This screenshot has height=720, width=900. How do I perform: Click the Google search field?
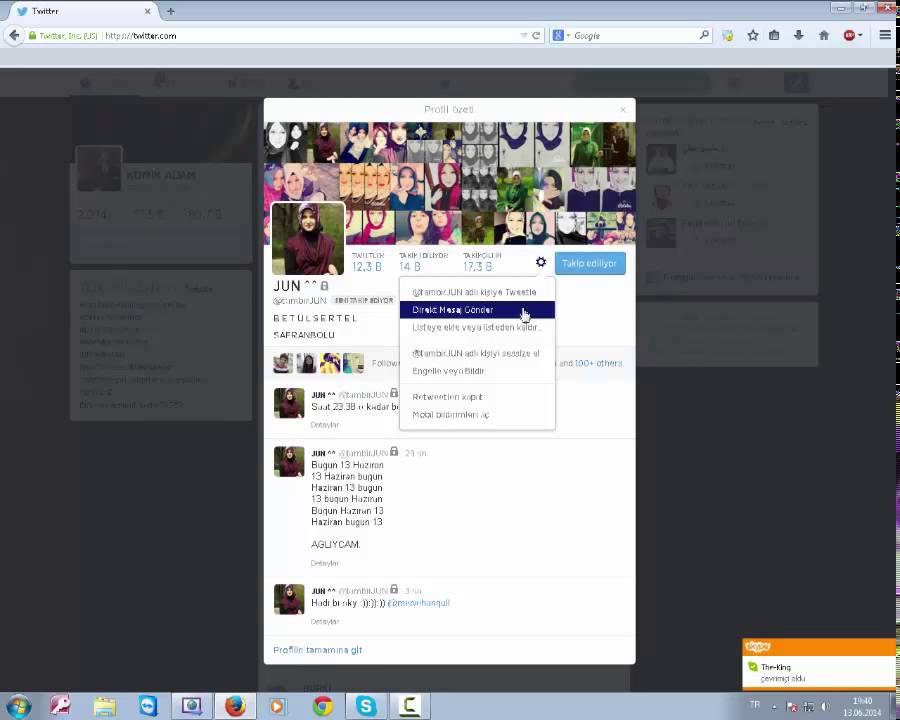click(x=634, y=36)
